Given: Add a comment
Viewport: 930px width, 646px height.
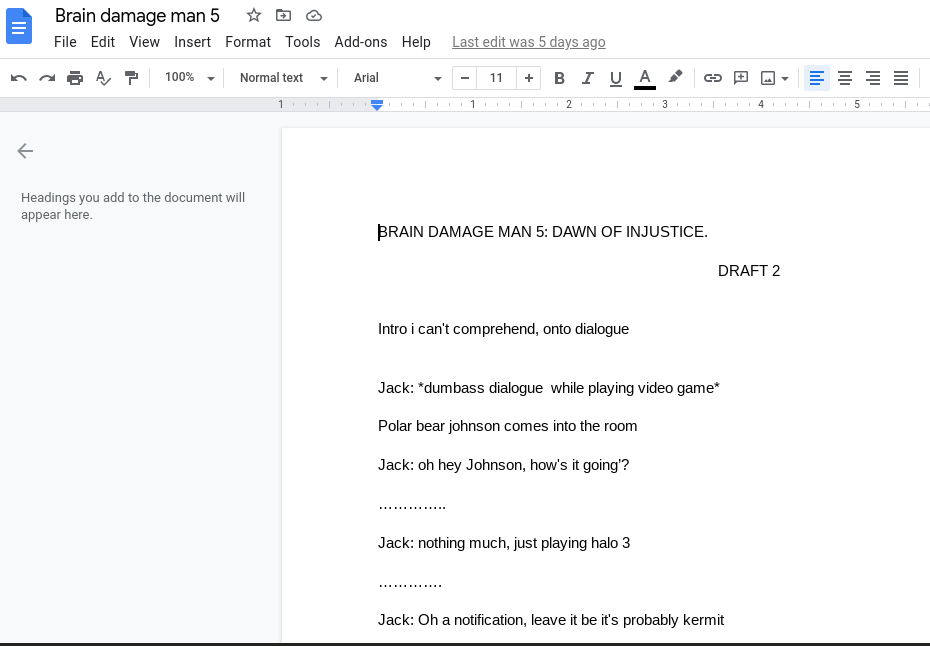Looking at the screenshot, I should click(x=741, y=78).
